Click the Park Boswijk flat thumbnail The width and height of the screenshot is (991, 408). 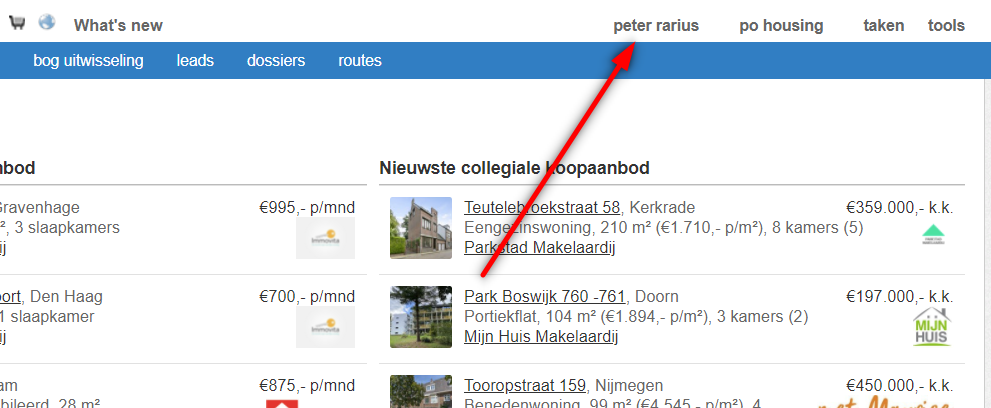[421, 317]
